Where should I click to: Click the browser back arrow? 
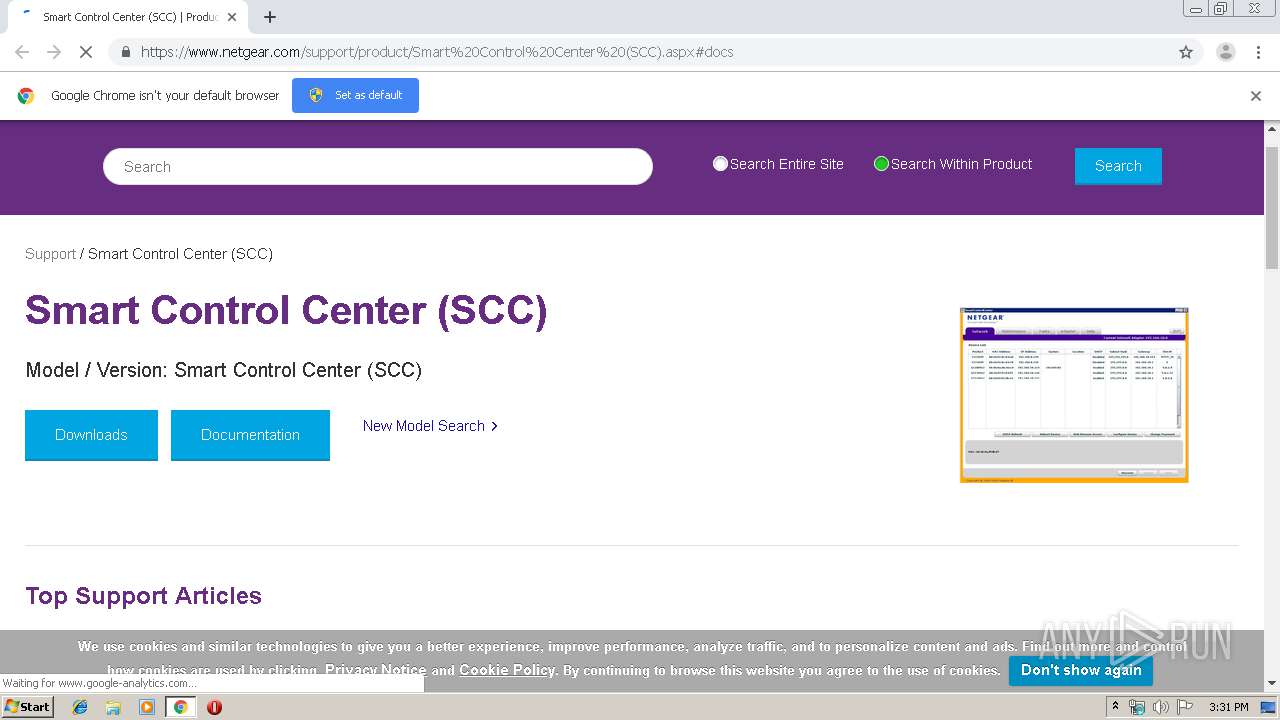22,52
